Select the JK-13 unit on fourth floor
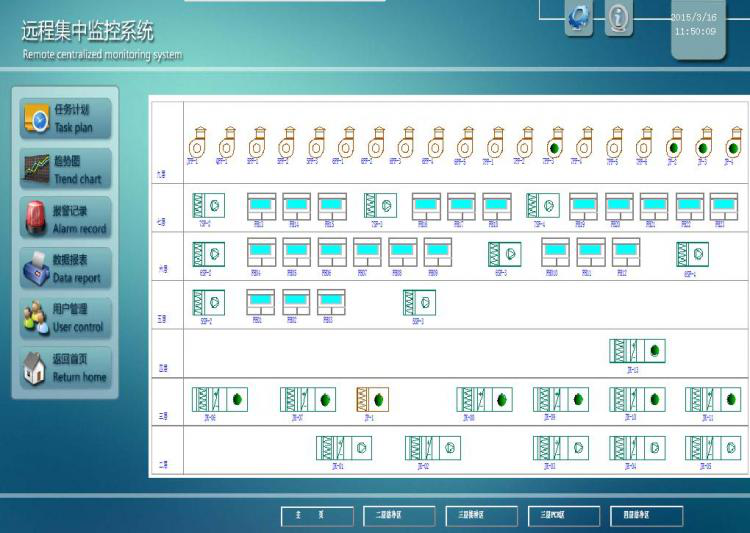The image size is (750, 533). 637,351
